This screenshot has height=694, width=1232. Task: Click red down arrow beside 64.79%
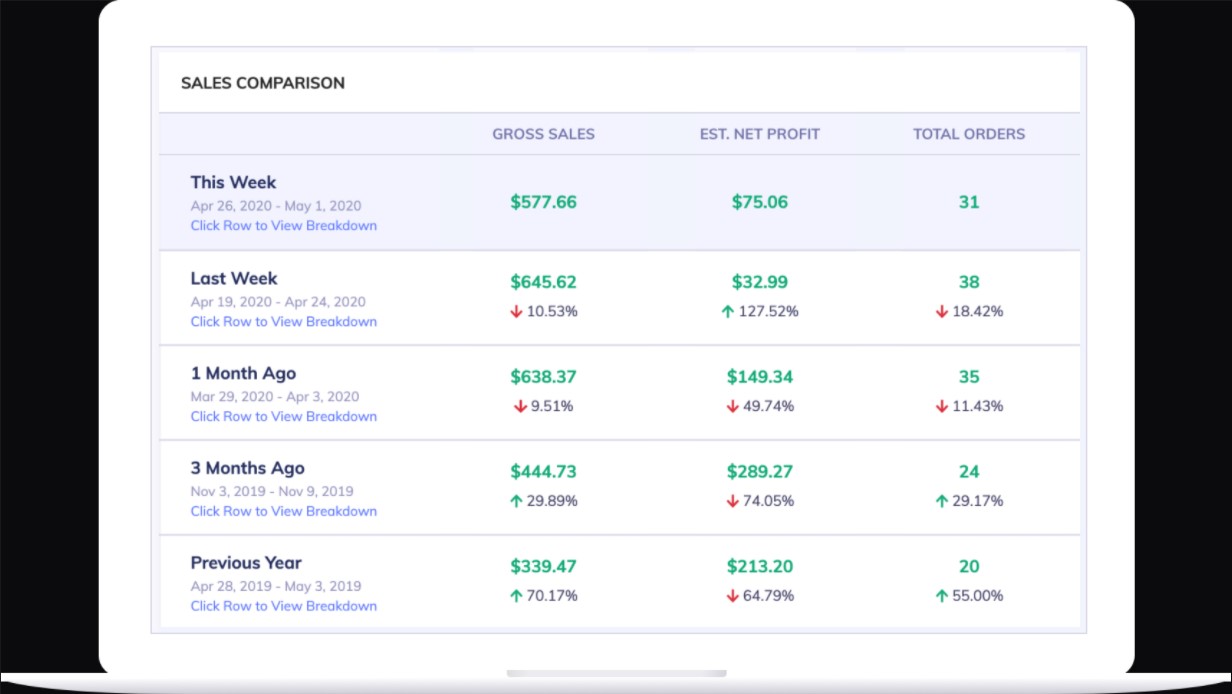click(733, 596)
